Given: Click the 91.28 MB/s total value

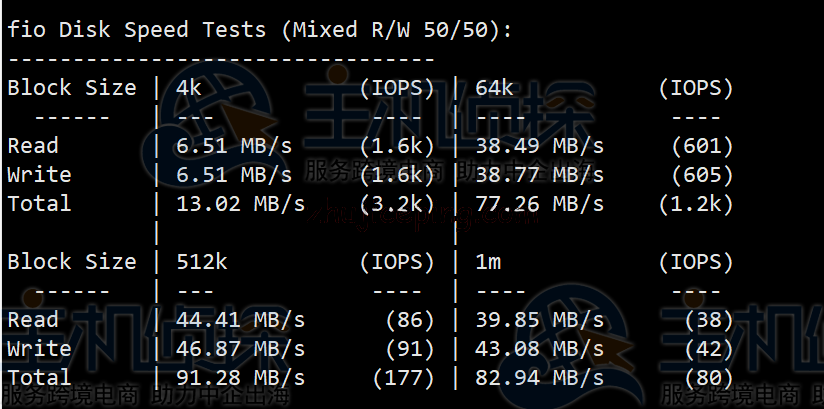Looking at the screenshot, I should coord(241,377).
